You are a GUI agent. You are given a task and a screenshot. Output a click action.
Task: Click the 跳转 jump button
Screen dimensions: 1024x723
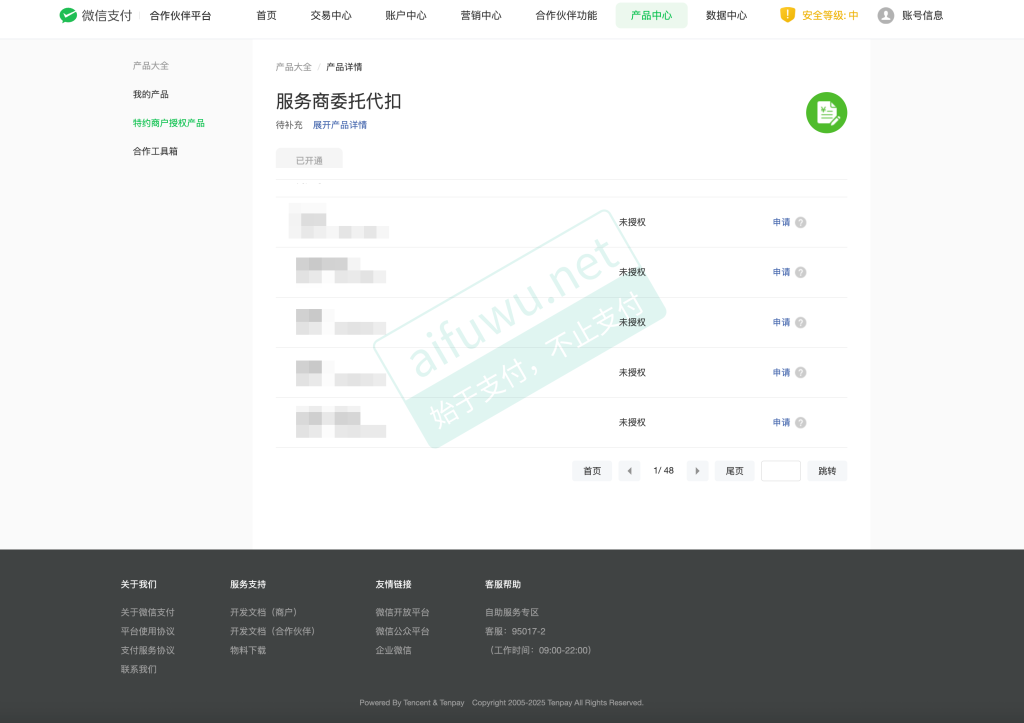tap(827, 471)
